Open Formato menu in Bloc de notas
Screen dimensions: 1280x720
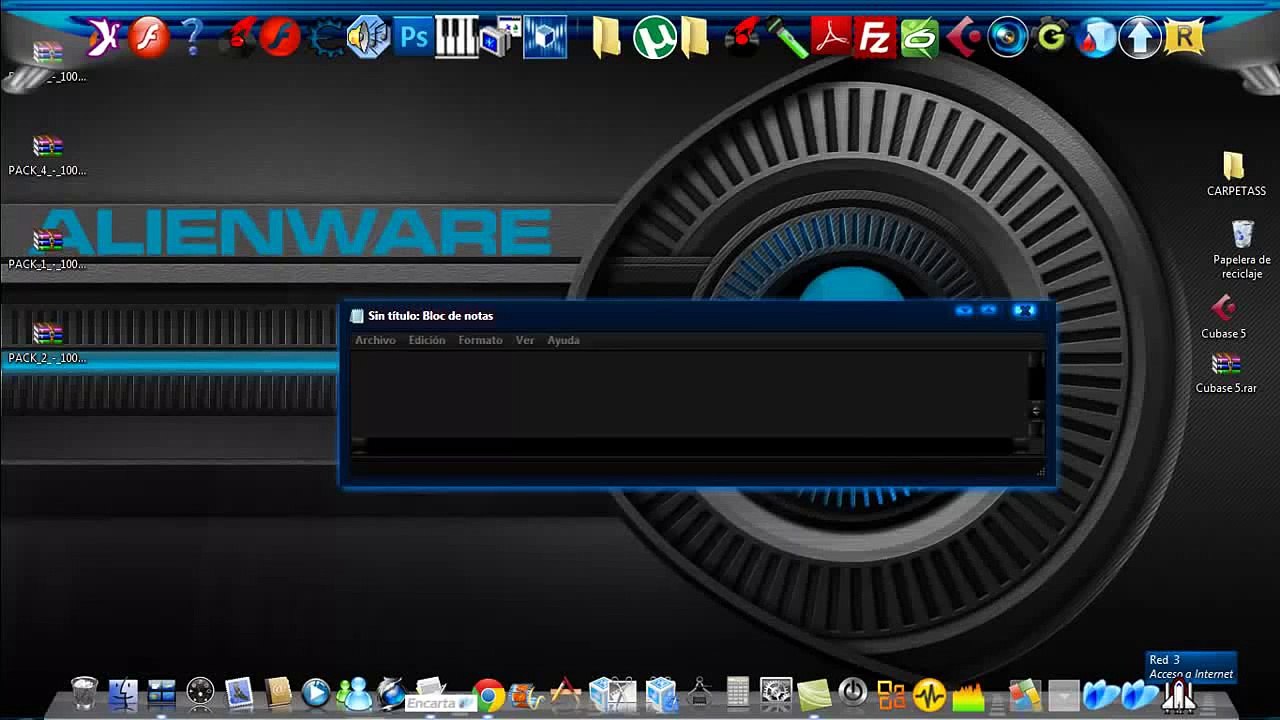tap(480, 340)
